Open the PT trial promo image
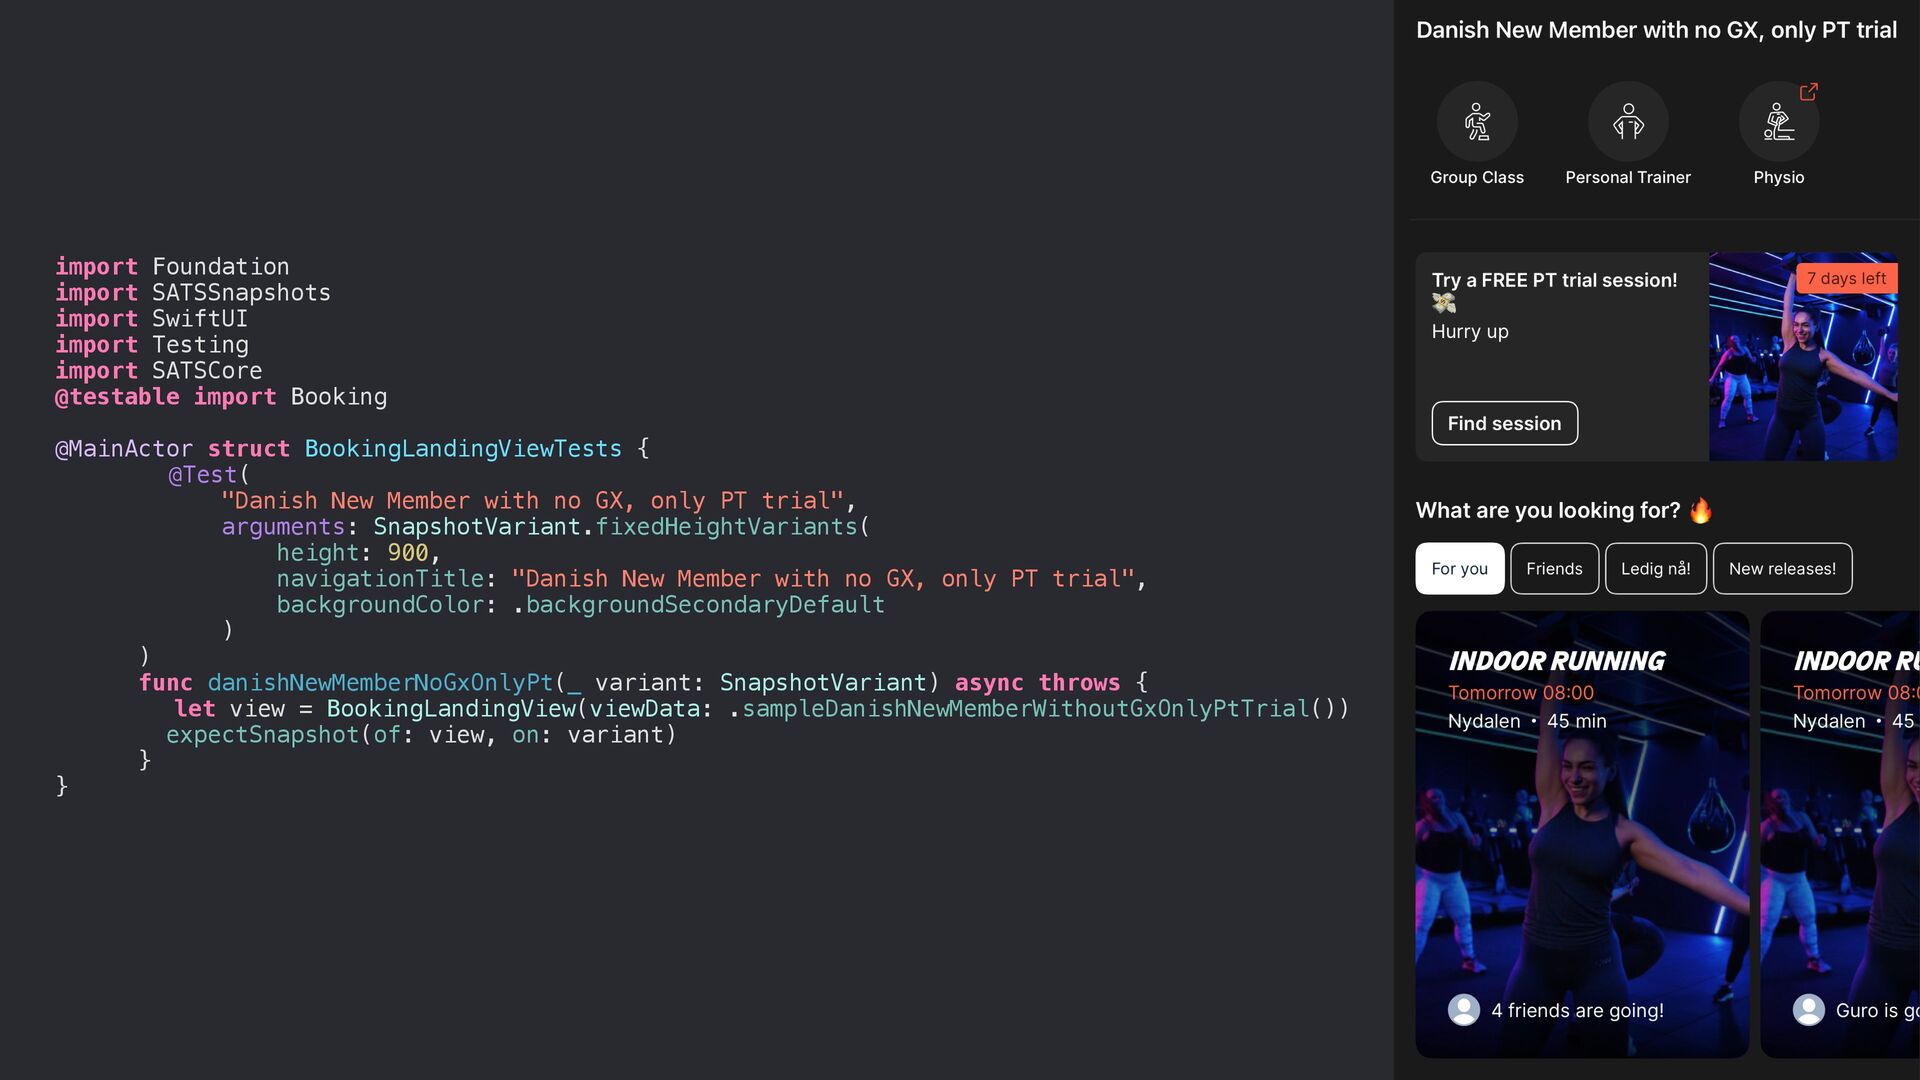1920x1080 pixels. 1802,380
